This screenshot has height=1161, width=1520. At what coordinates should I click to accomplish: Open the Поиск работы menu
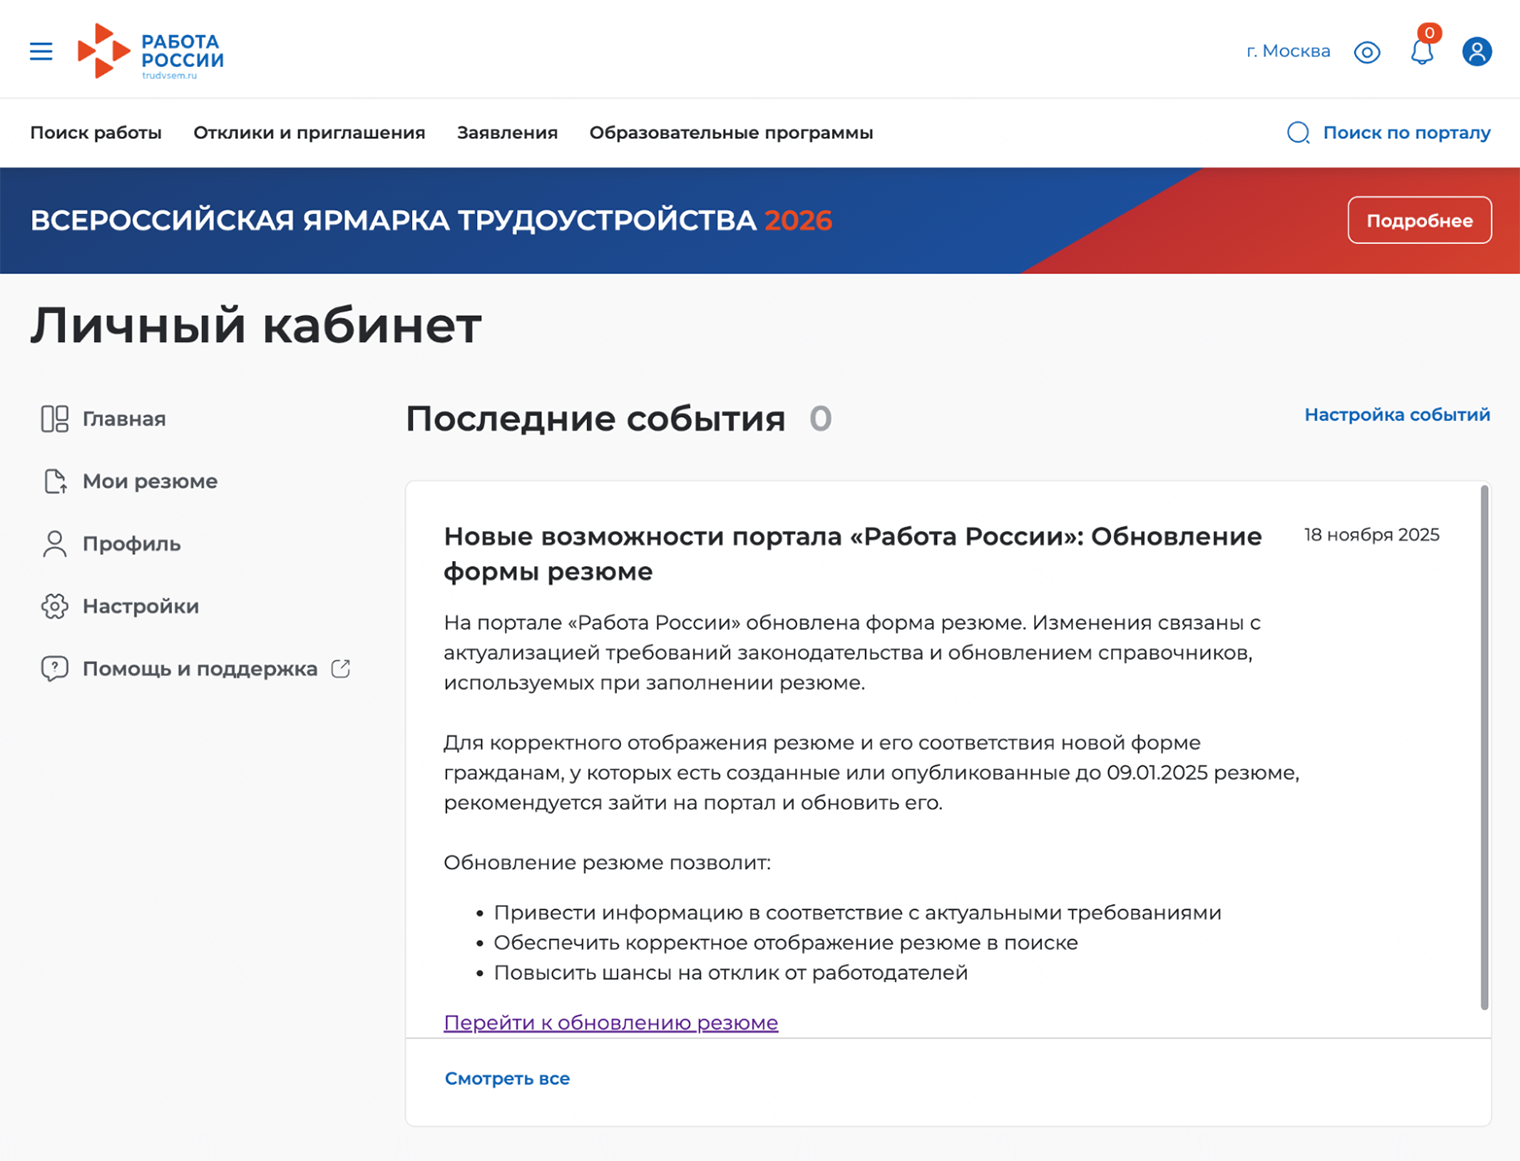point(96,133)
